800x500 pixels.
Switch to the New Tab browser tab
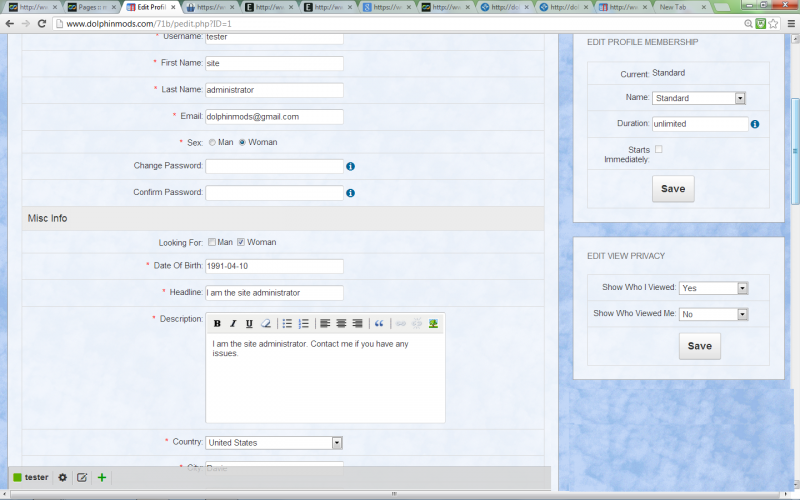pyautogui.click(x=681, y=7)
